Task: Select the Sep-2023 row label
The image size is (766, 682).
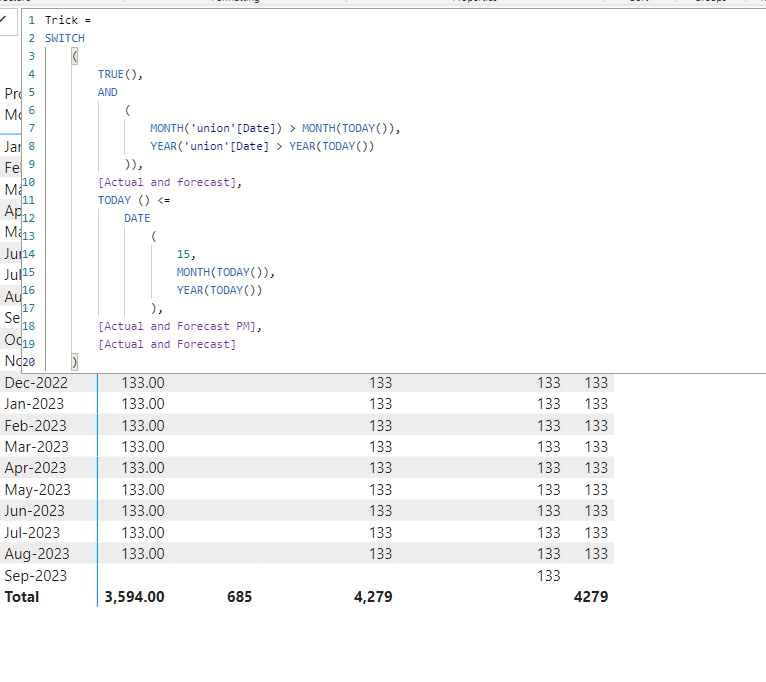Action: coord(36,575)
